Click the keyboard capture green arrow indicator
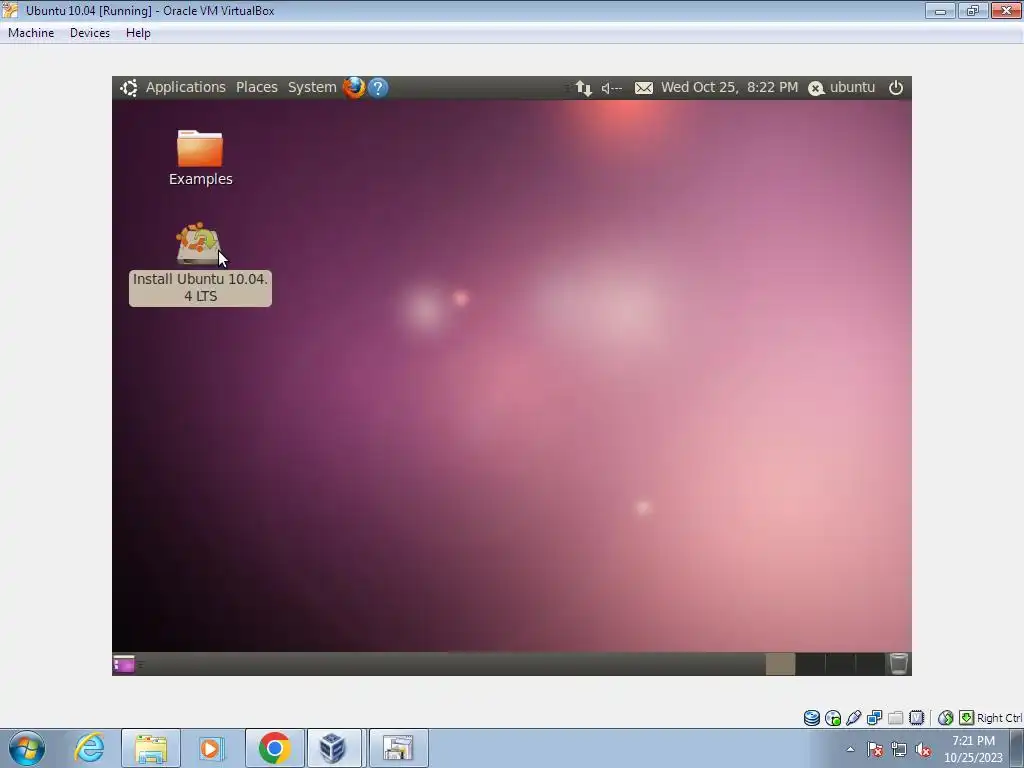Viewport: 1024px width, 768px height. pyautogui.click(x=967, y=718)
